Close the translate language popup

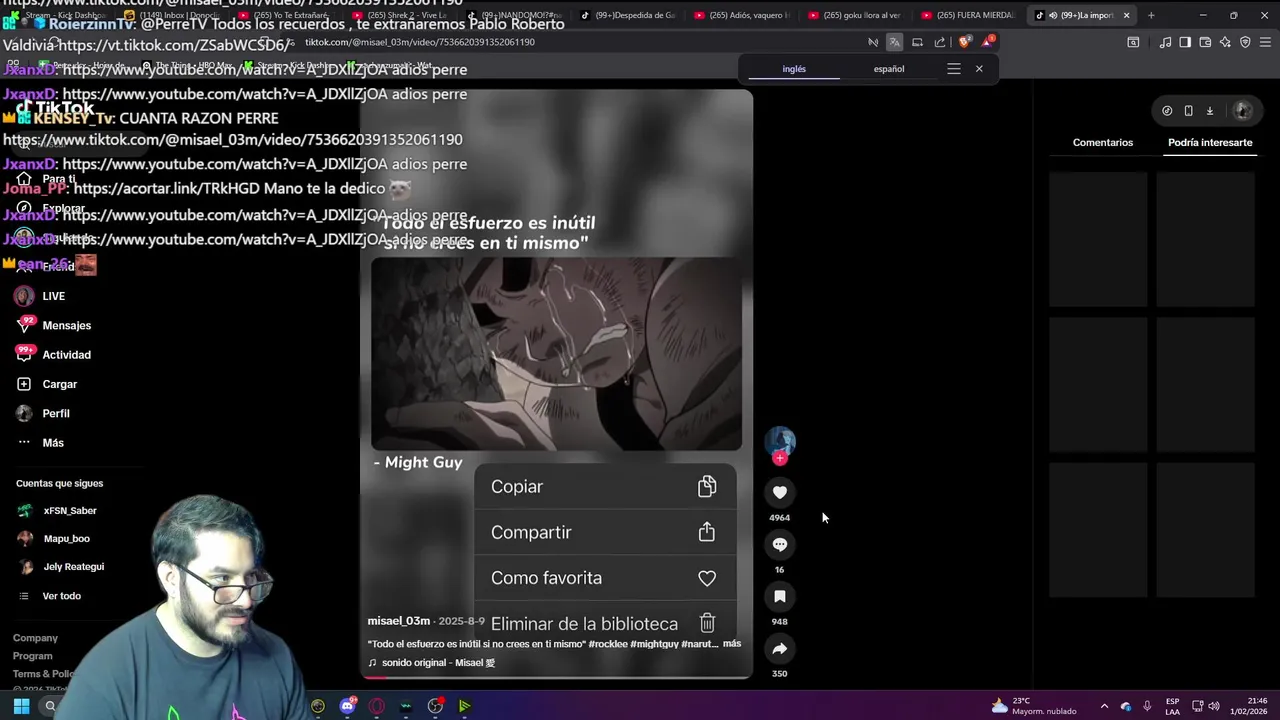[x=979, y=69]
